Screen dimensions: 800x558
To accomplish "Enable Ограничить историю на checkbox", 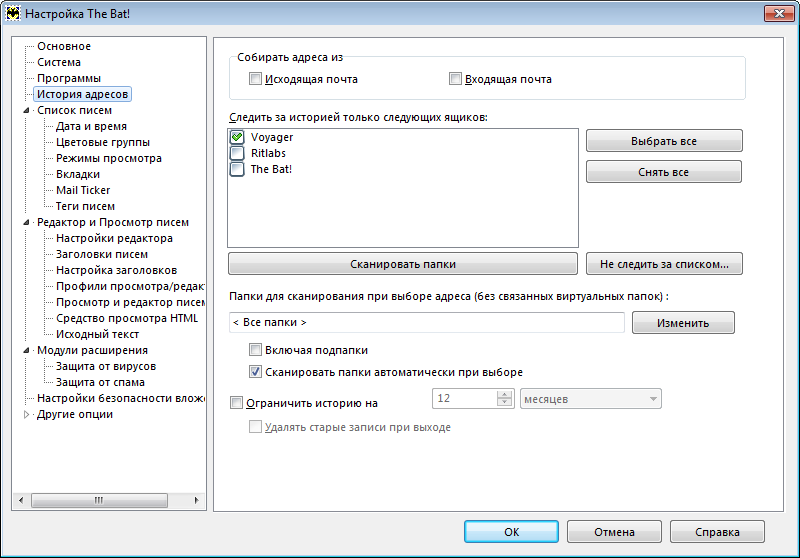I will tap(236, 403).
